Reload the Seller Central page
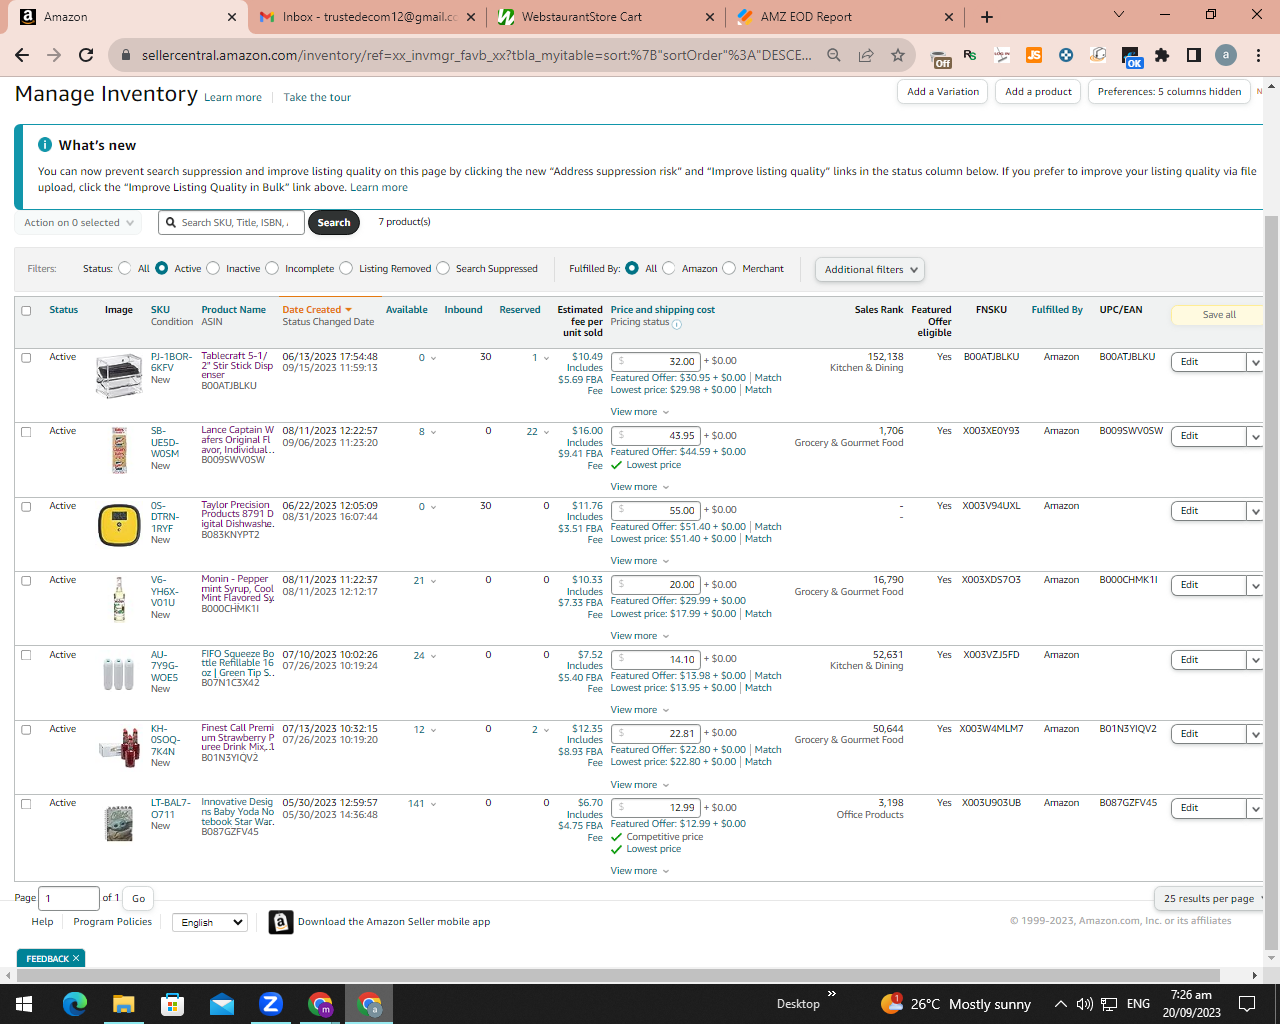 (x=86, y=55)
